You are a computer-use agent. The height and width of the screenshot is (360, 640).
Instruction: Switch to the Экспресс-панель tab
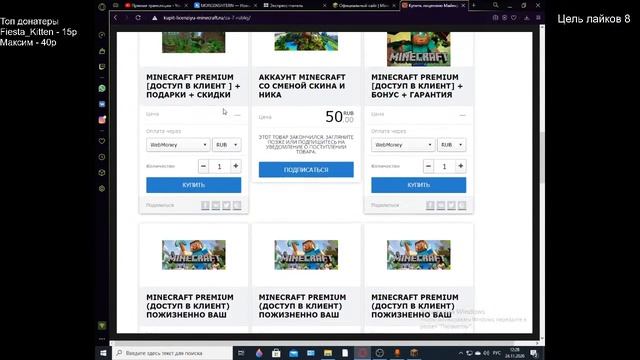coord(294,6)
